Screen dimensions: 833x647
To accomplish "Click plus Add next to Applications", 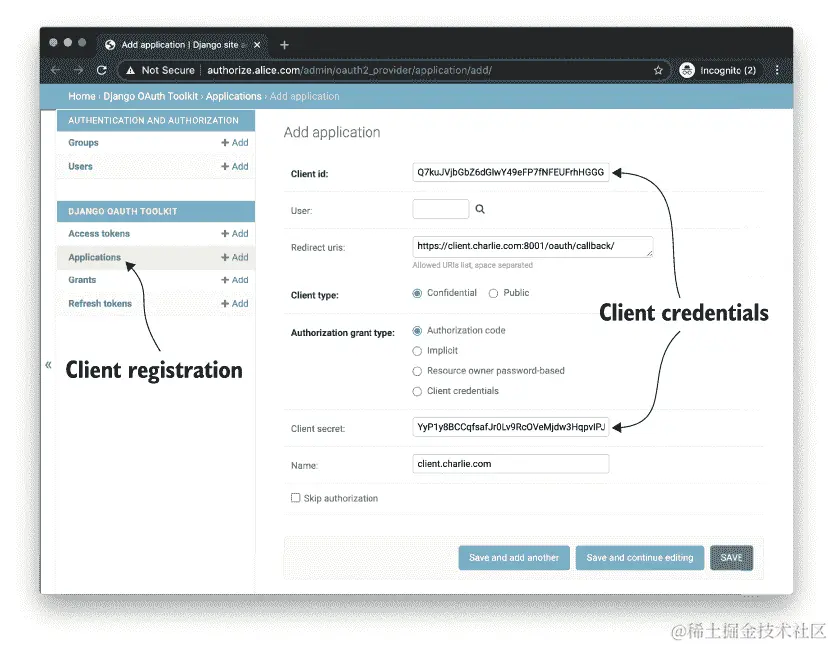I will (x=234, y=257).
